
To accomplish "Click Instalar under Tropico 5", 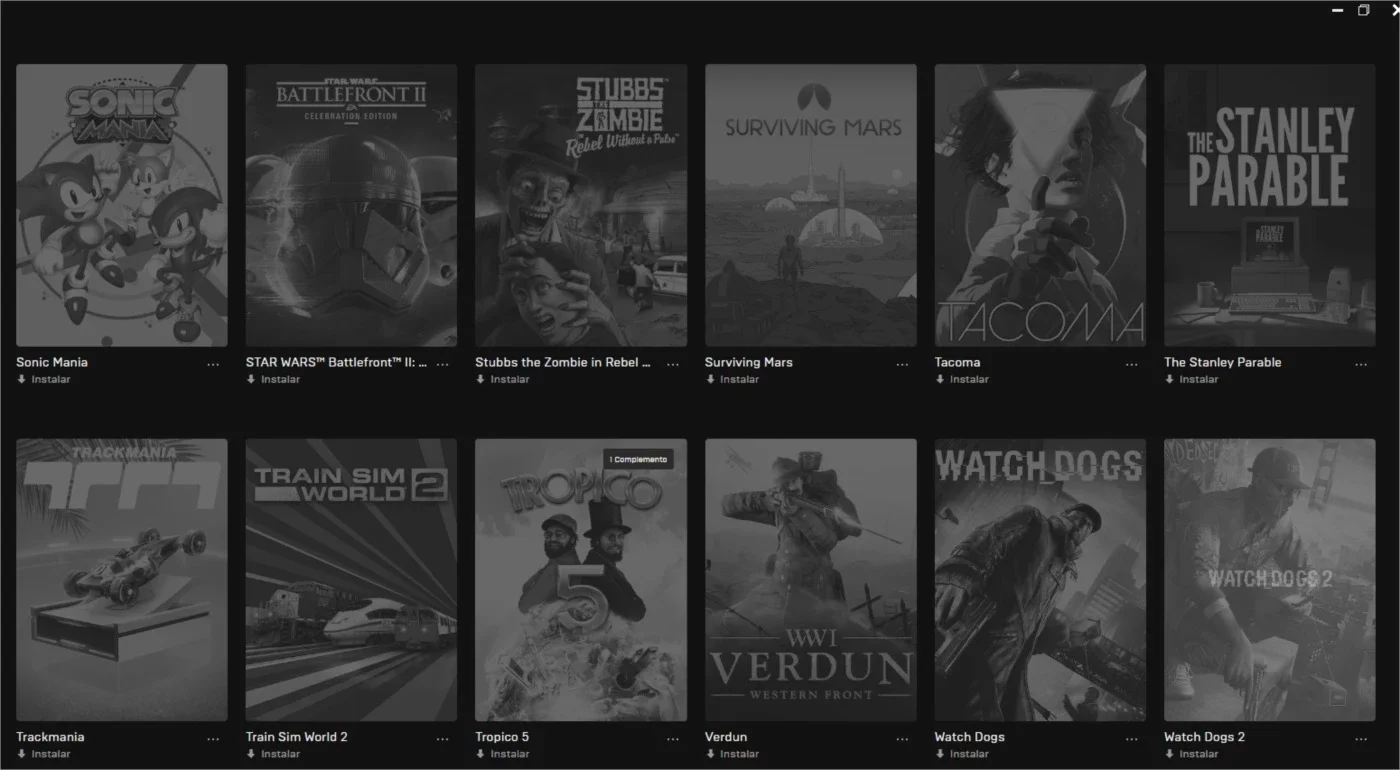I will (503, 754).
